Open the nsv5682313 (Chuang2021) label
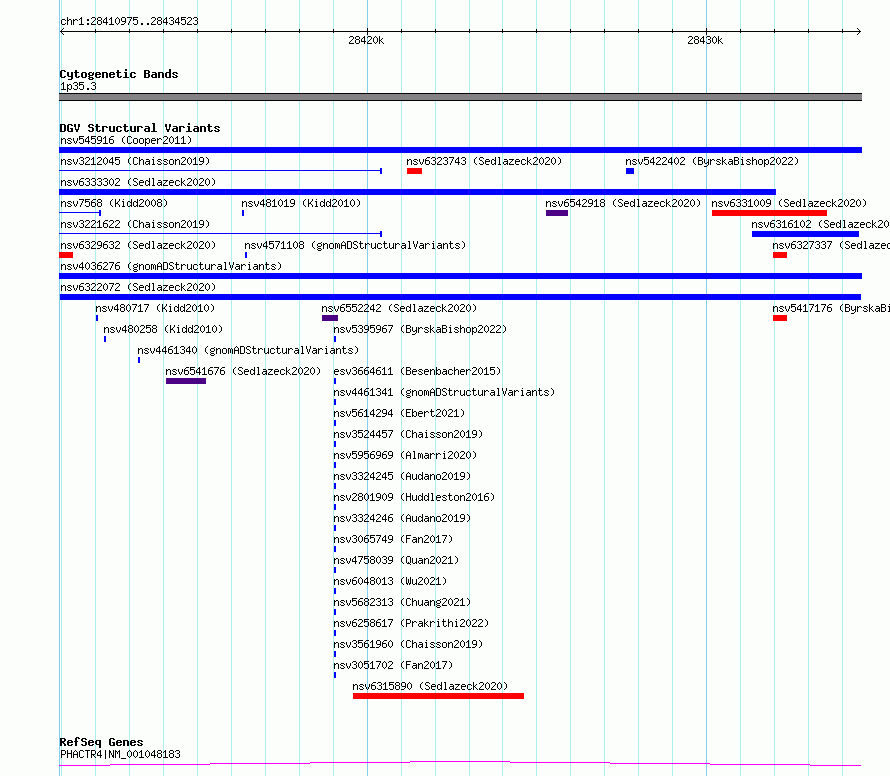Screen dimensions: 890x776 pos(402,602)
